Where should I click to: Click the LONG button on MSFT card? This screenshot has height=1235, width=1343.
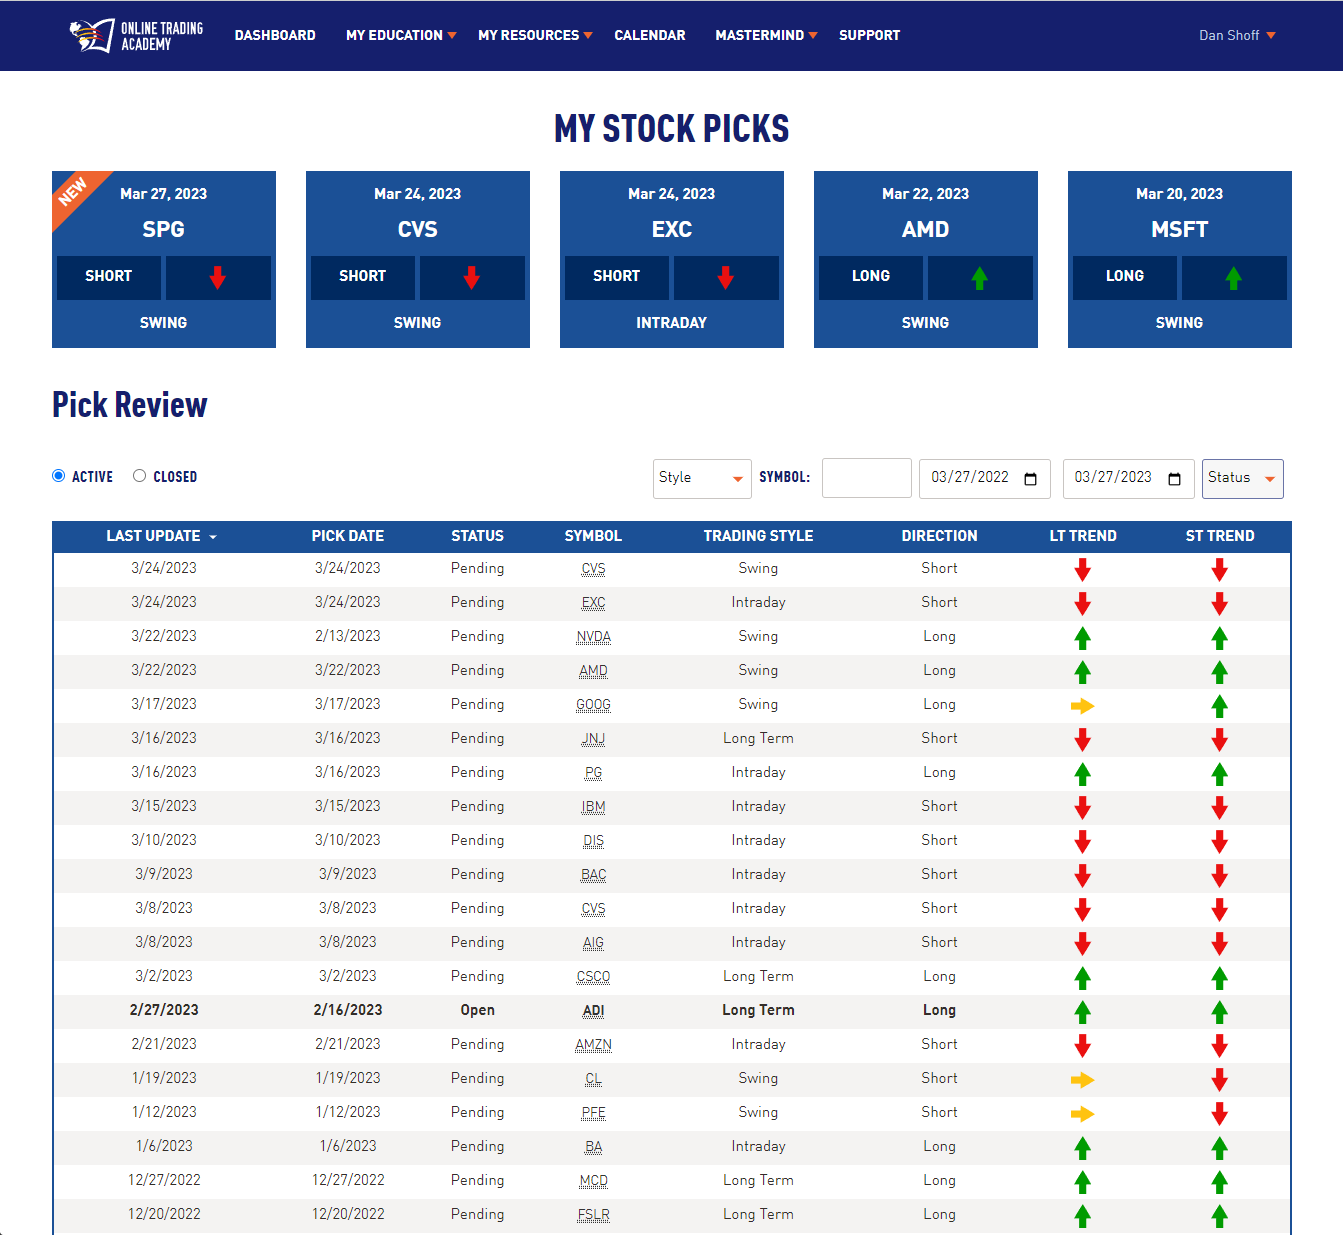[x=1125, y=277]
